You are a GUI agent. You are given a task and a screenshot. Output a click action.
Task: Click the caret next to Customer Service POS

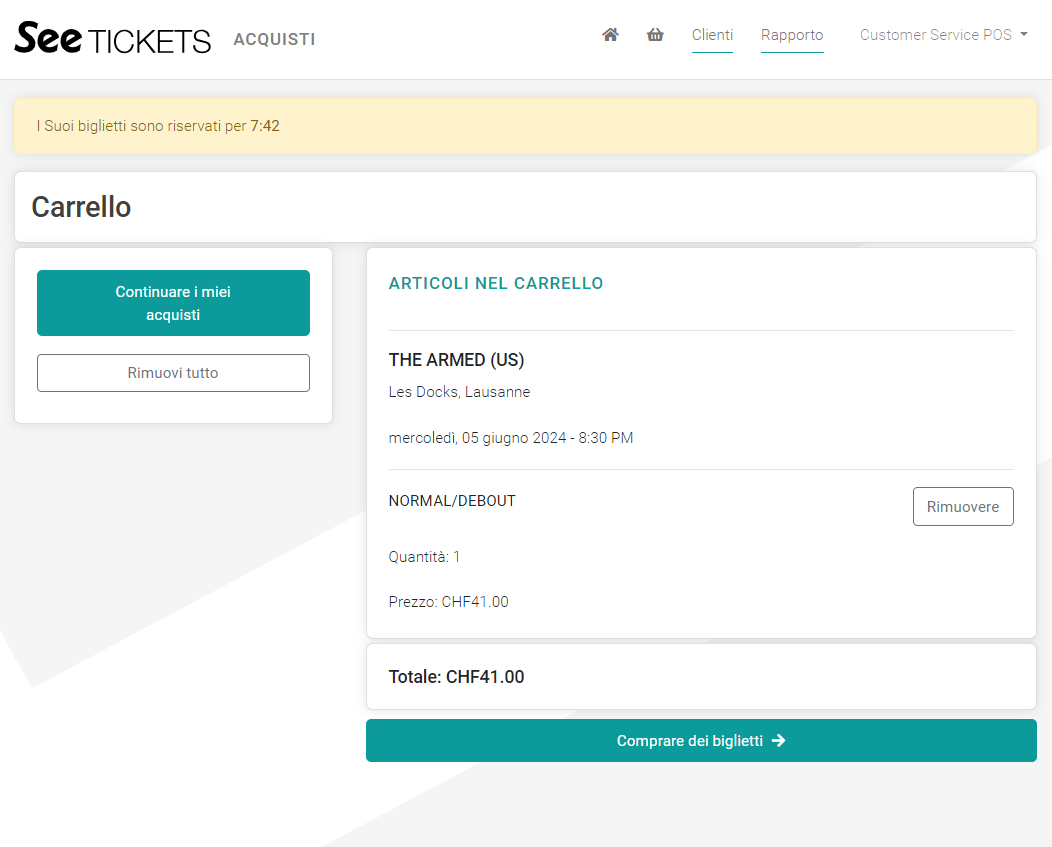1024,35
